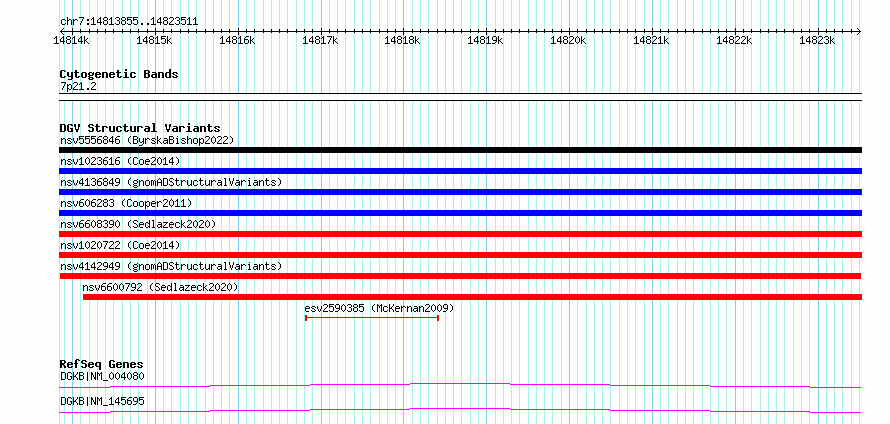This screenshot has width=890, height=424.
Task: Select the nsv6600792 (Sedlazeck2020) red bar
Action: pyautogui.click(x=472, y=297)
